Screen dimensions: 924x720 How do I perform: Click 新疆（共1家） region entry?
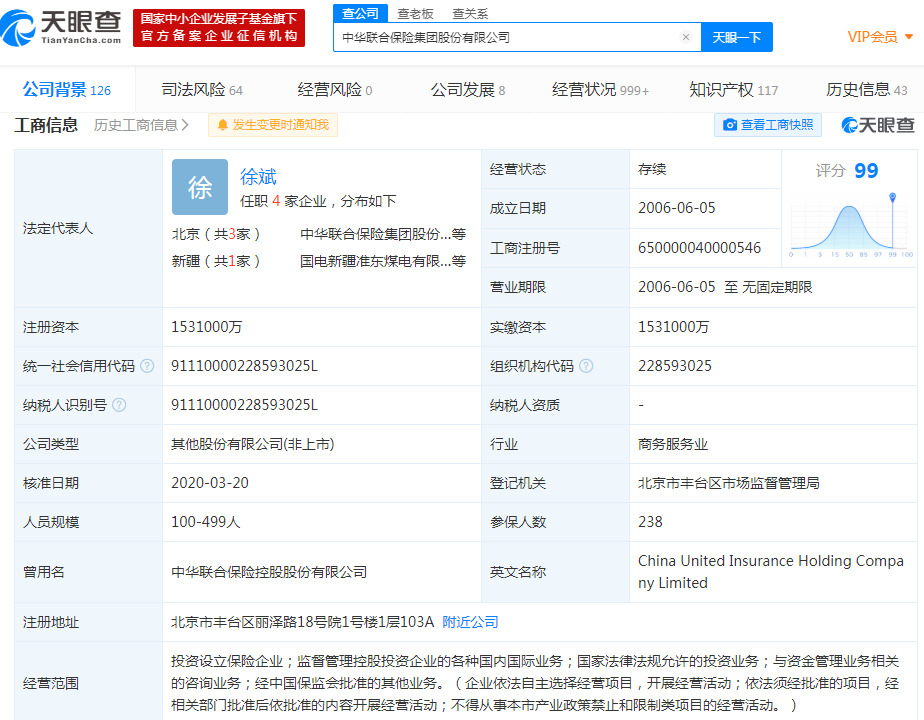[216, 261]
